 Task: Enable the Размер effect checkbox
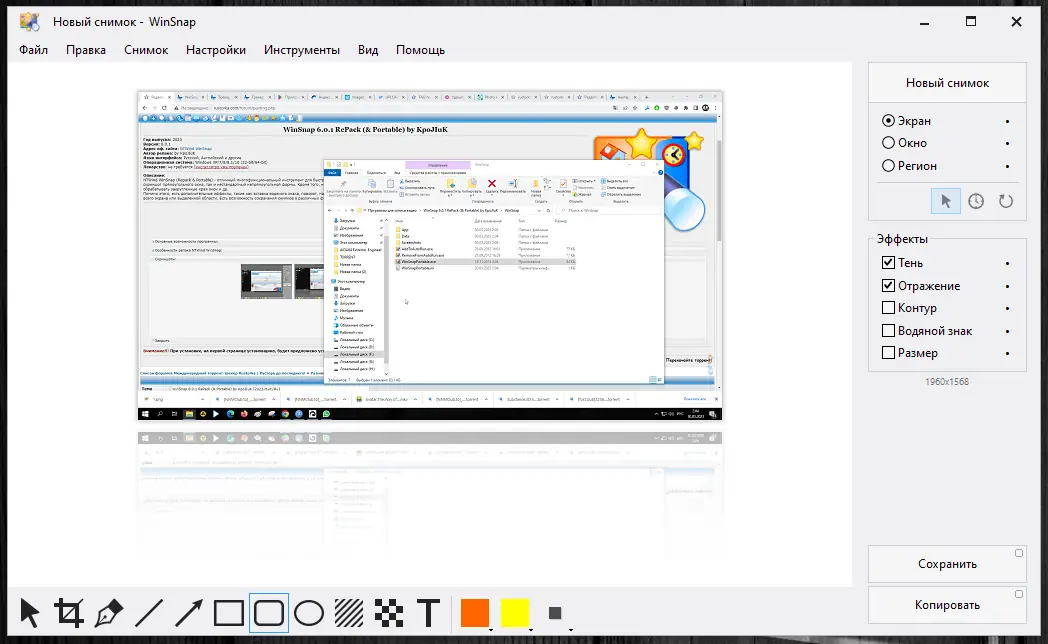(x=888, y=353)
